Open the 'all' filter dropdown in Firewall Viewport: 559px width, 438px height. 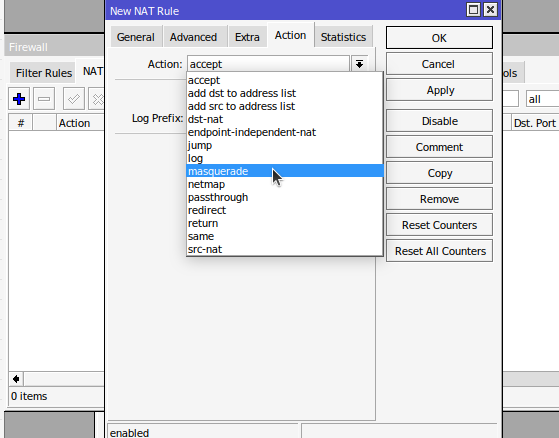[x=542, y=99]
